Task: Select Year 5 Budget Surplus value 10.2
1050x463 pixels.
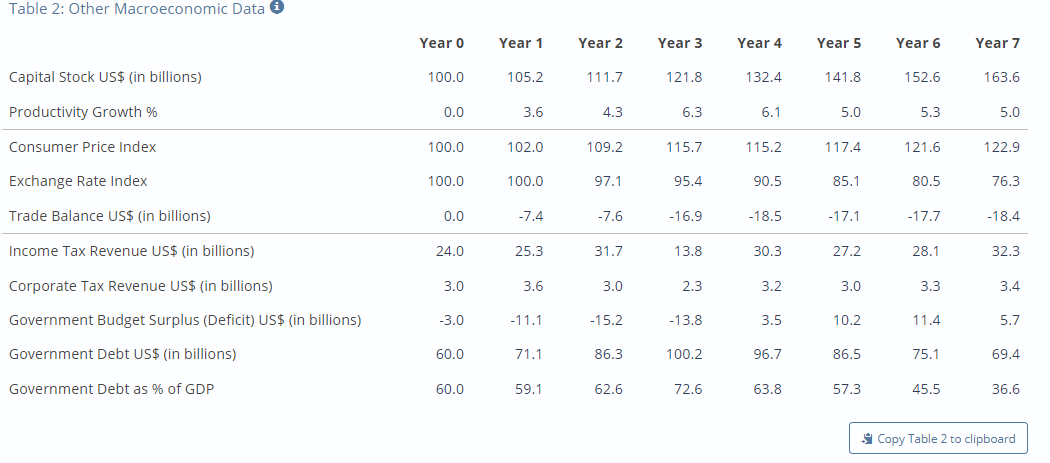Action: point(846,320)
